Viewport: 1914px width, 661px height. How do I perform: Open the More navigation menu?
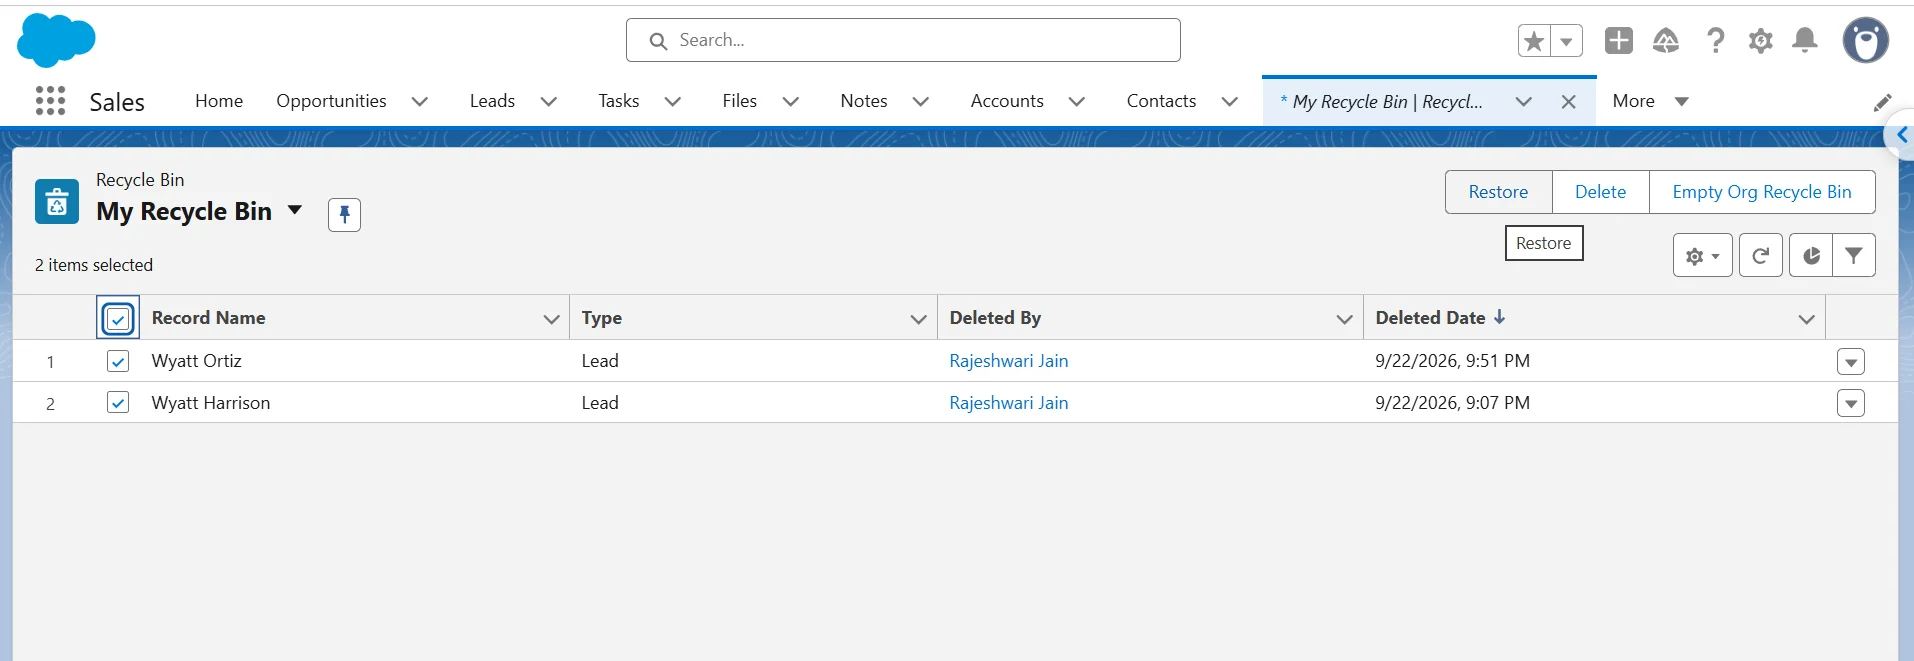click(x=1650, y=101)
